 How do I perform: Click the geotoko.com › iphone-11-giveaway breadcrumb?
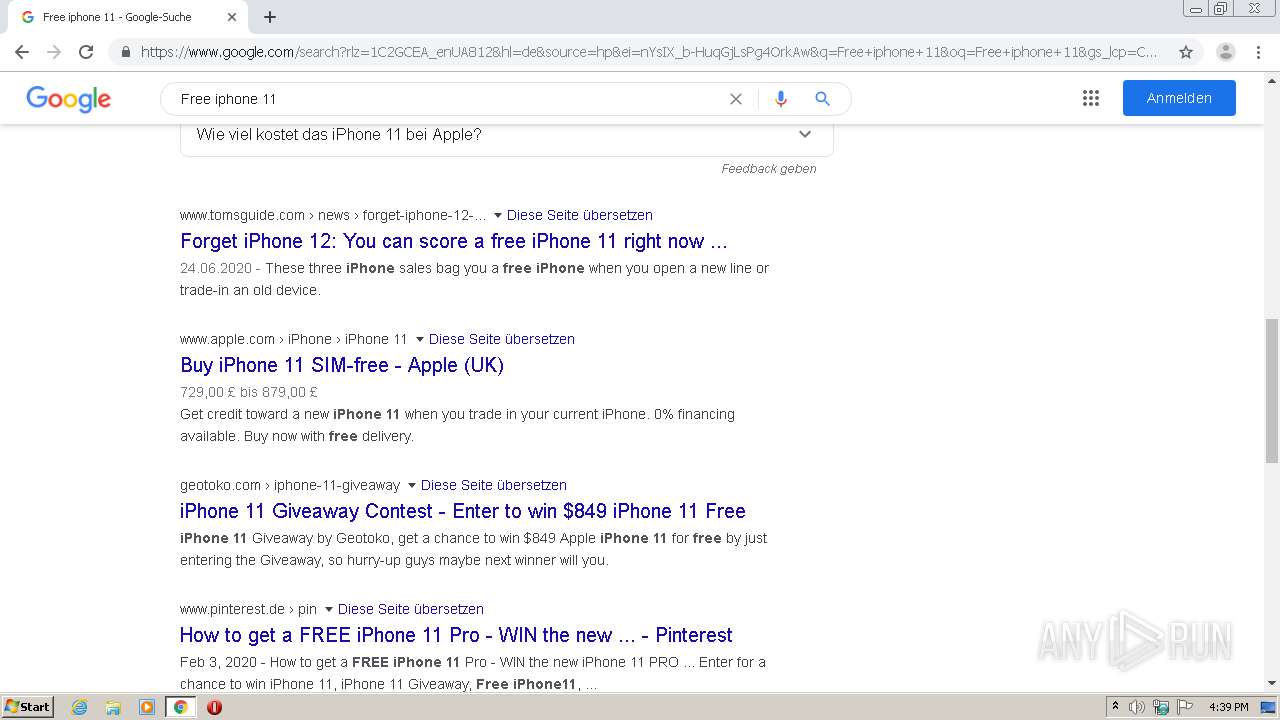point(290,485)
